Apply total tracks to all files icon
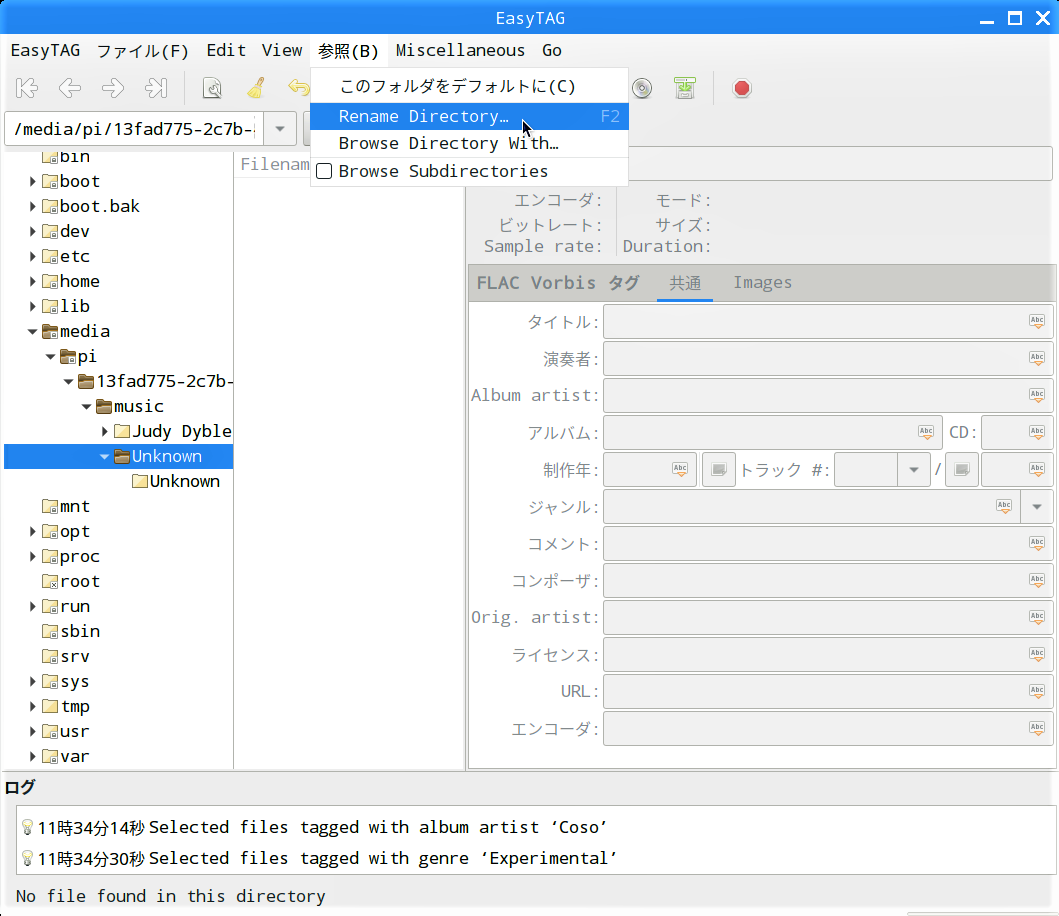The width and height of the screenshot is (1059, 916). point(1037,469)
